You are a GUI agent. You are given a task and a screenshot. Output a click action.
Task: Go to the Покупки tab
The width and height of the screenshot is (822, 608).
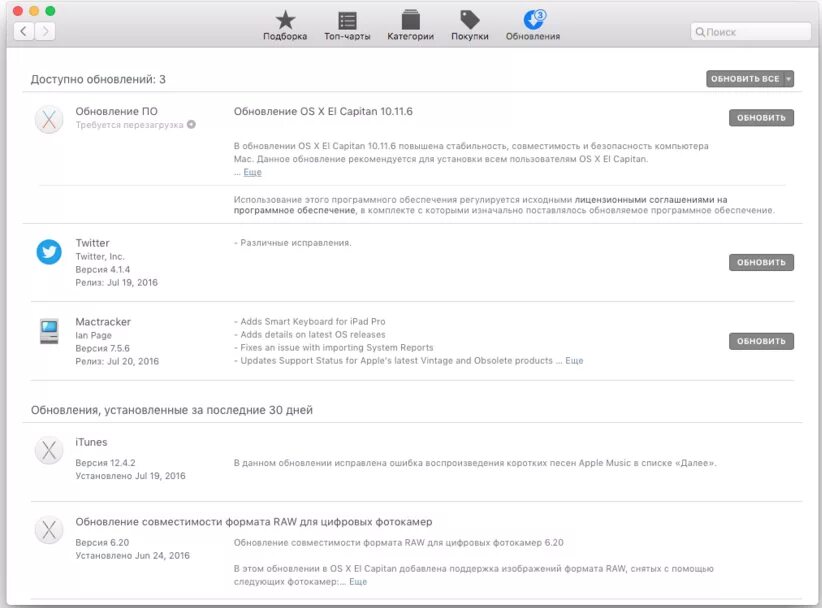[x=470, y=26]
